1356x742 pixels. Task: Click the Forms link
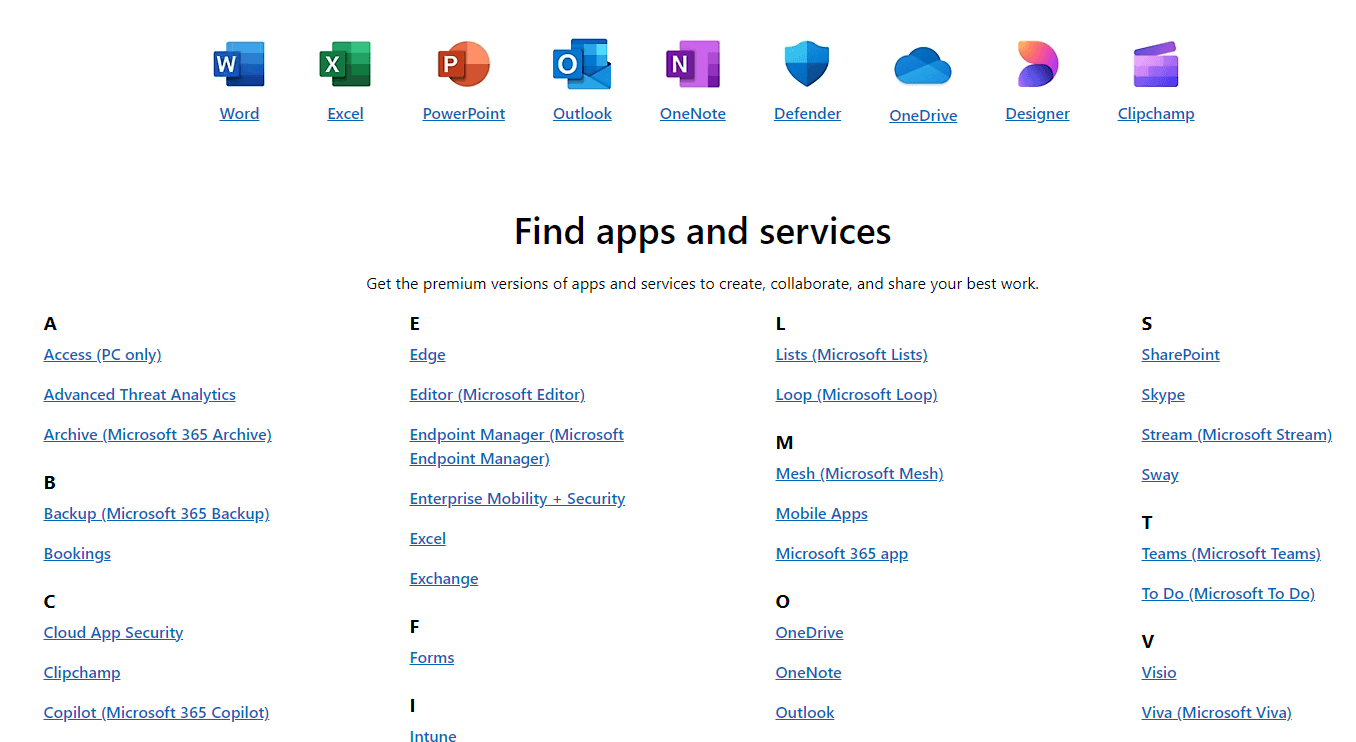(431, 657)
